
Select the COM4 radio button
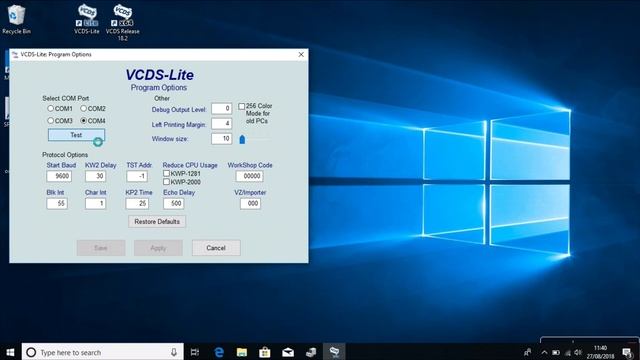[x=84, y=121]
